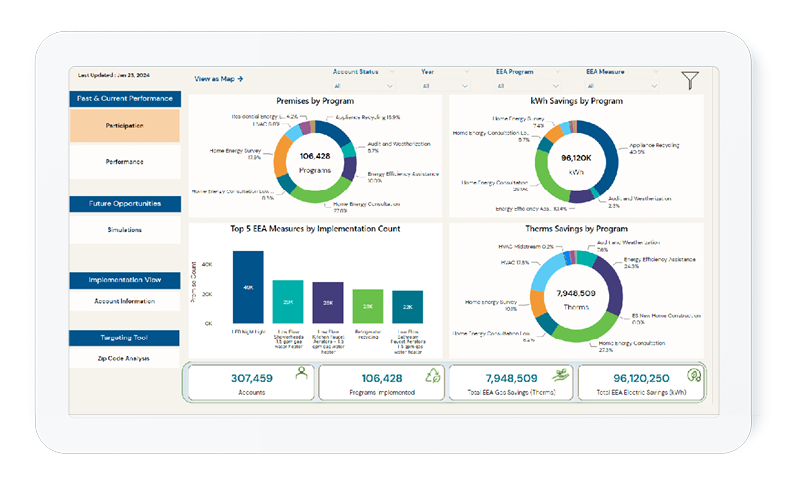Go to Account Information
800x485 pixels.
(x=125, y=301)
